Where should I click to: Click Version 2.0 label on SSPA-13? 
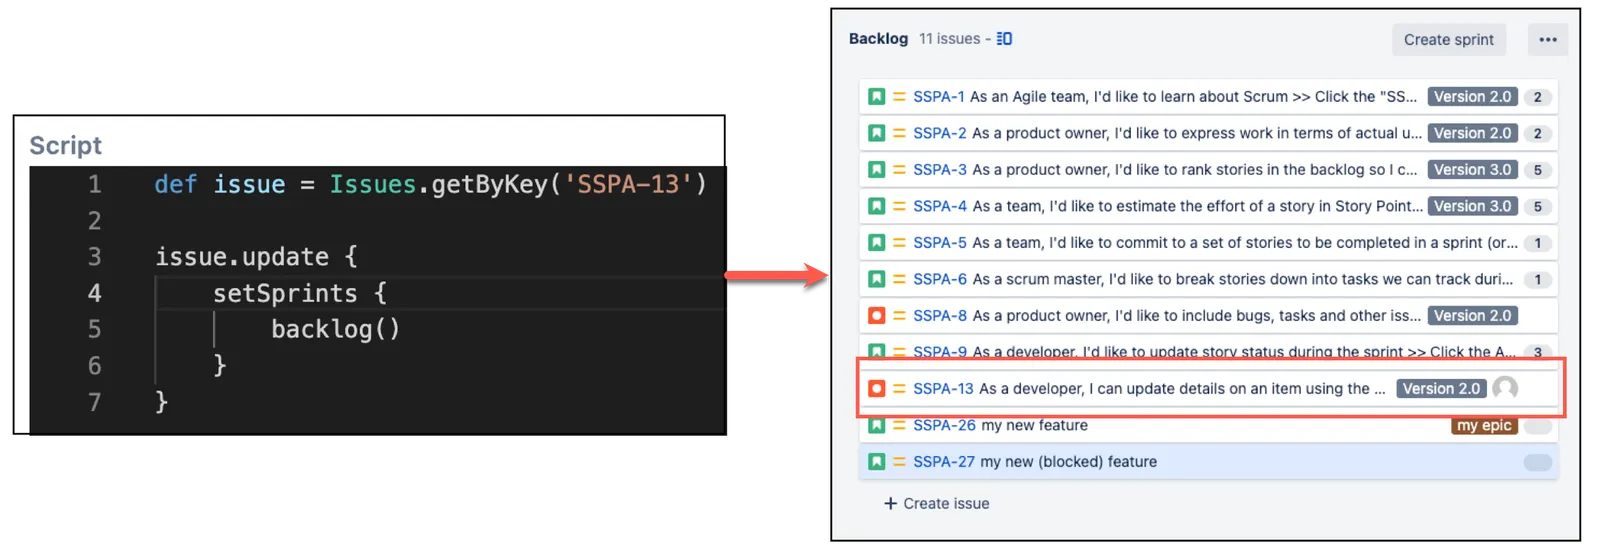(x=1441, y=389)
